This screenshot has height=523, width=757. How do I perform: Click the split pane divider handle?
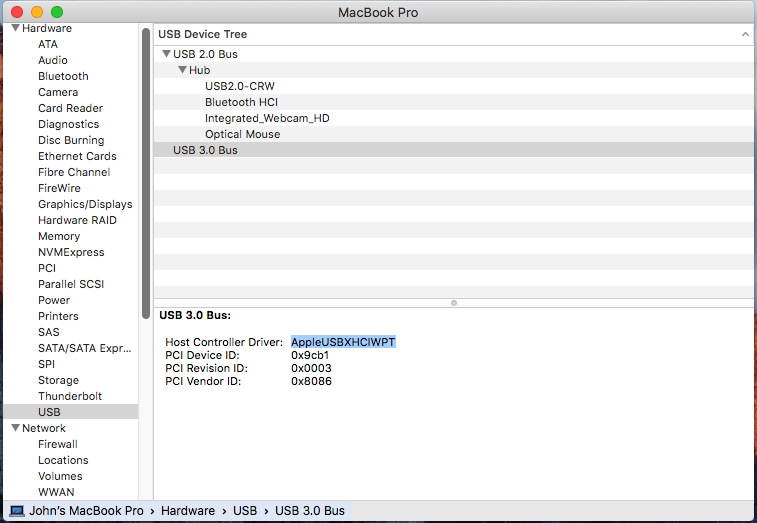coord(454,303)
